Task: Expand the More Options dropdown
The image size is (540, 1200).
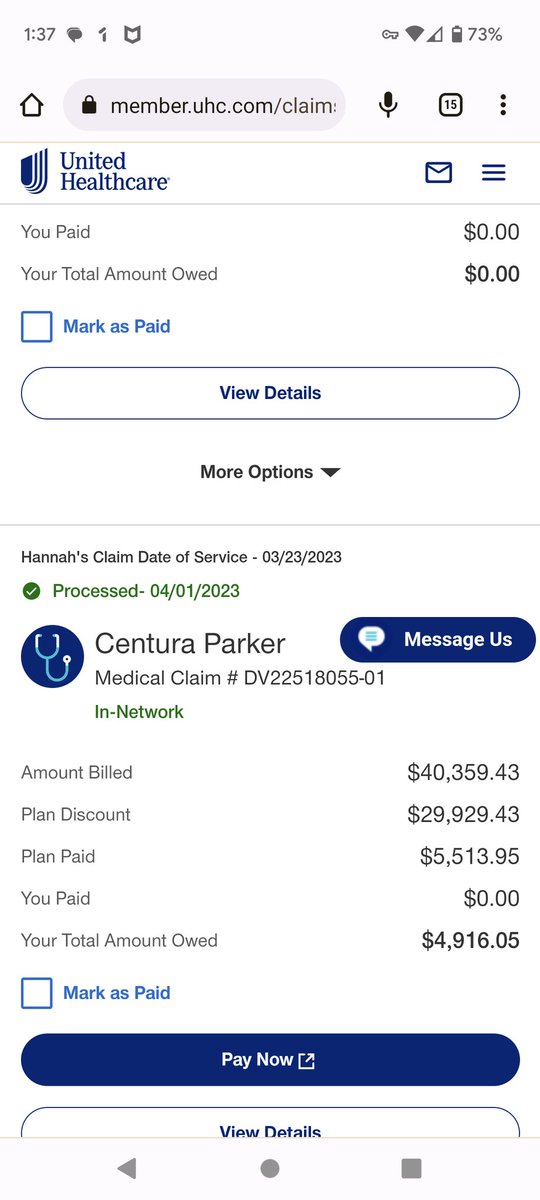Action: coord(270,472)
